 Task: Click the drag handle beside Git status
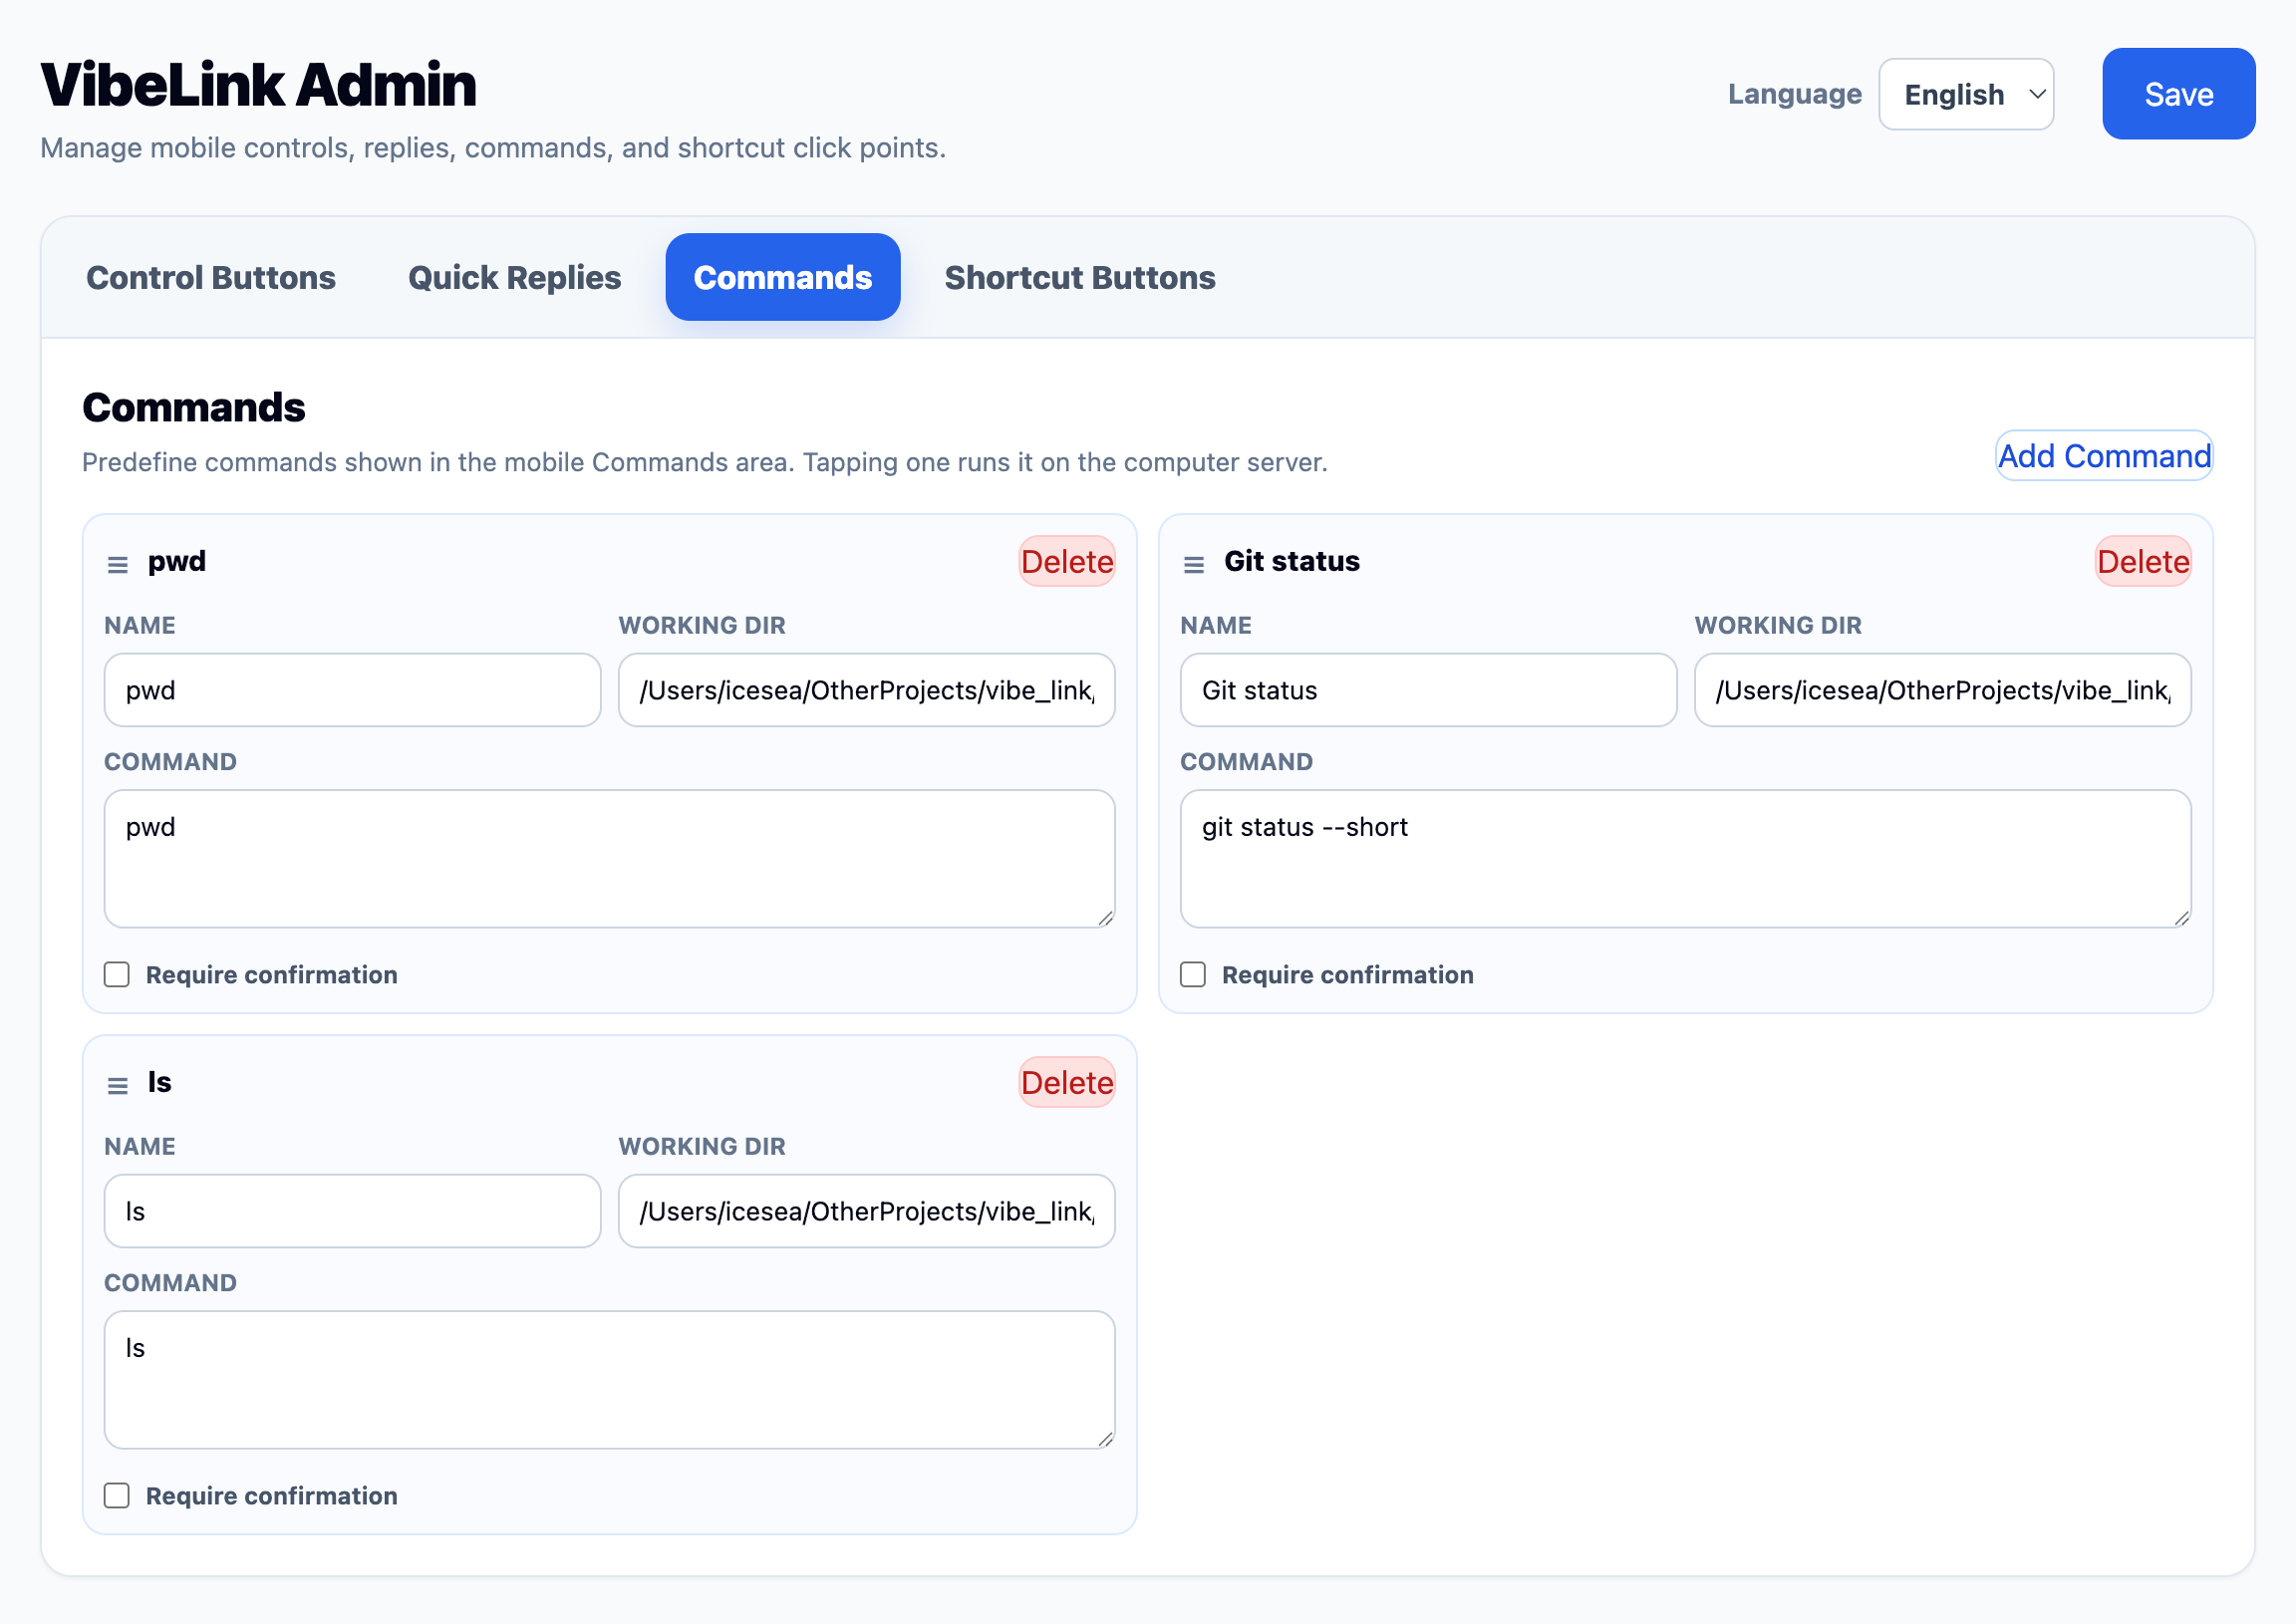(1193, 563)
